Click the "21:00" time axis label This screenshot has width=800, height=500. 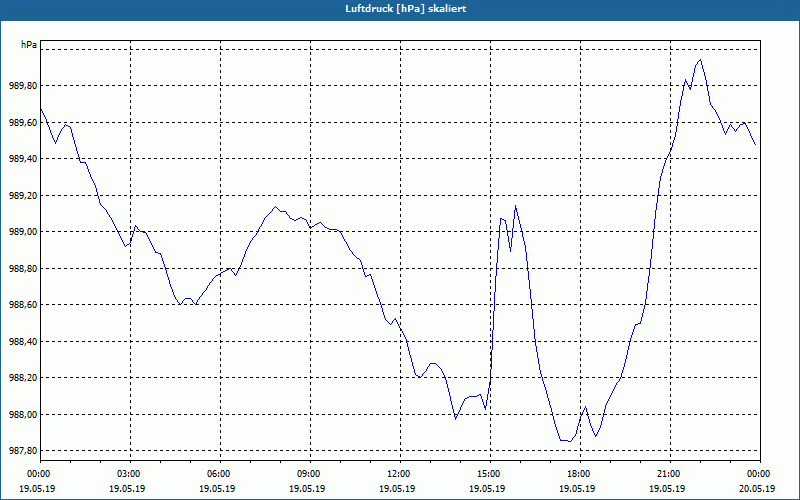(667, 474)
